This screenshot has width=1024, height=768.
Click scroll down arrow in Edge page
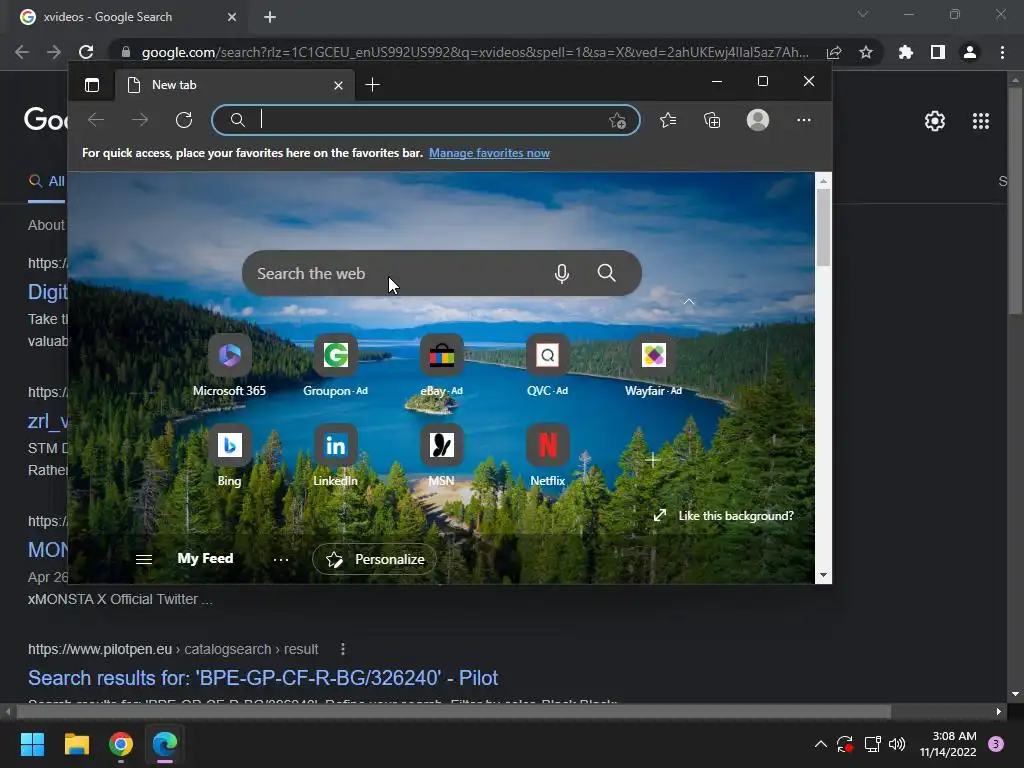pos(823,575)
